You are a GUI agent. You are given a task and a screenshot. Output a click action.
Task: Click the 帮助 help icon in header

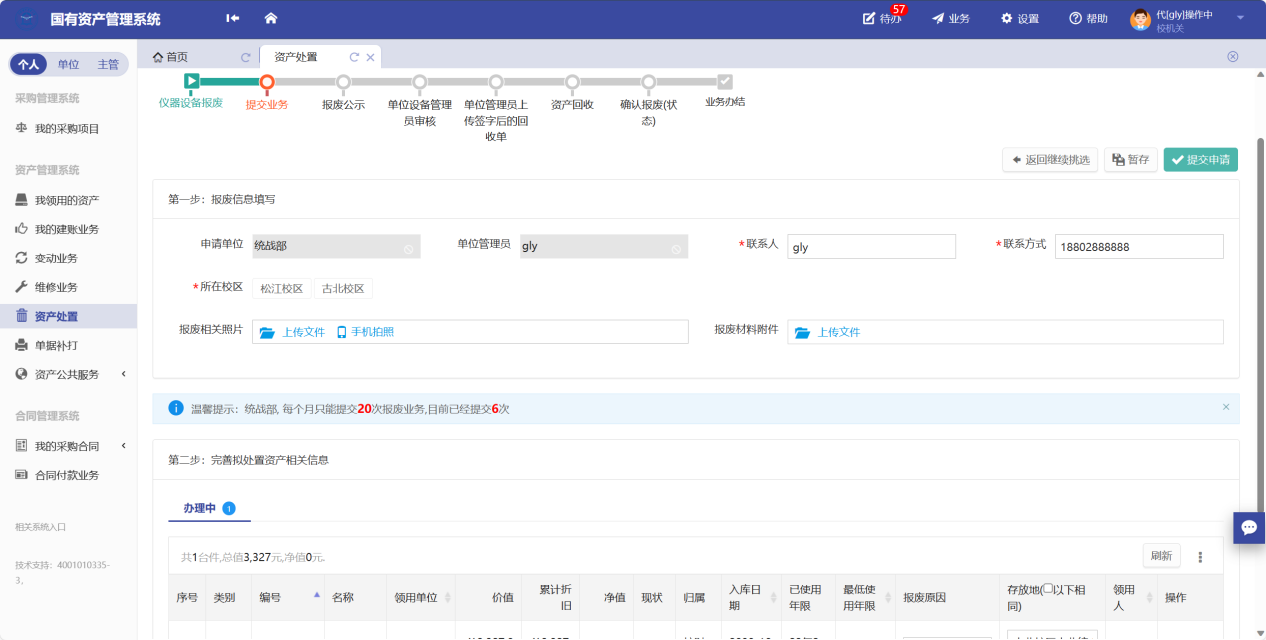coord(1076,18)
